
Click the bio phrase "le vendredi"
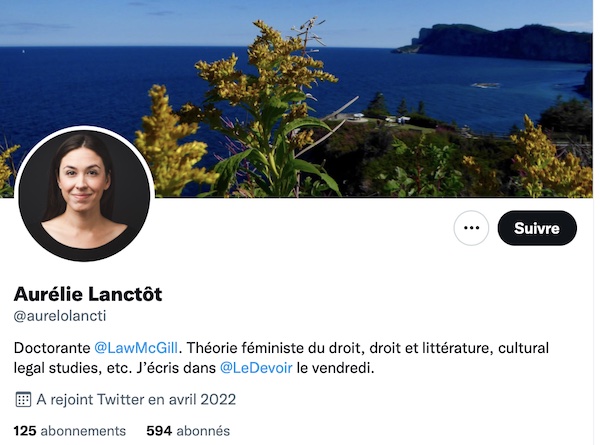(x=335, y=368)
